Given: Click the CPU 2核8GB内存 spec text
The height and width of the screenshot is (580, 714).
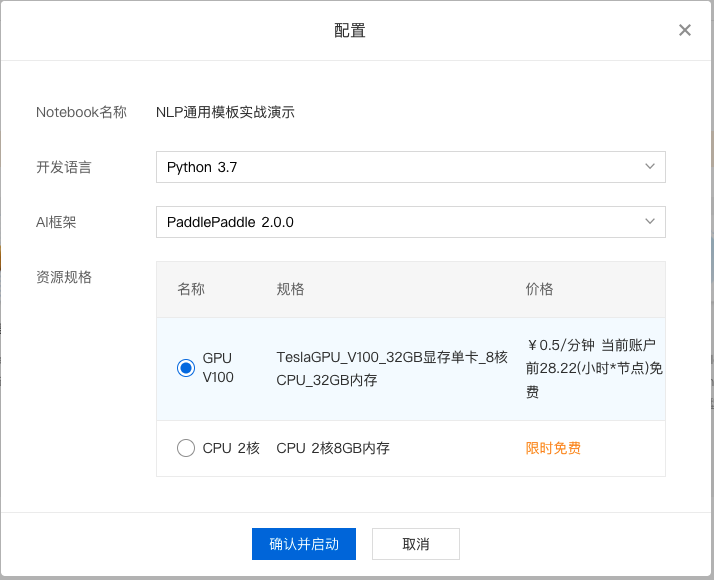Looking at the screenshot, I should pyautogui.click(x=333, y=448).
